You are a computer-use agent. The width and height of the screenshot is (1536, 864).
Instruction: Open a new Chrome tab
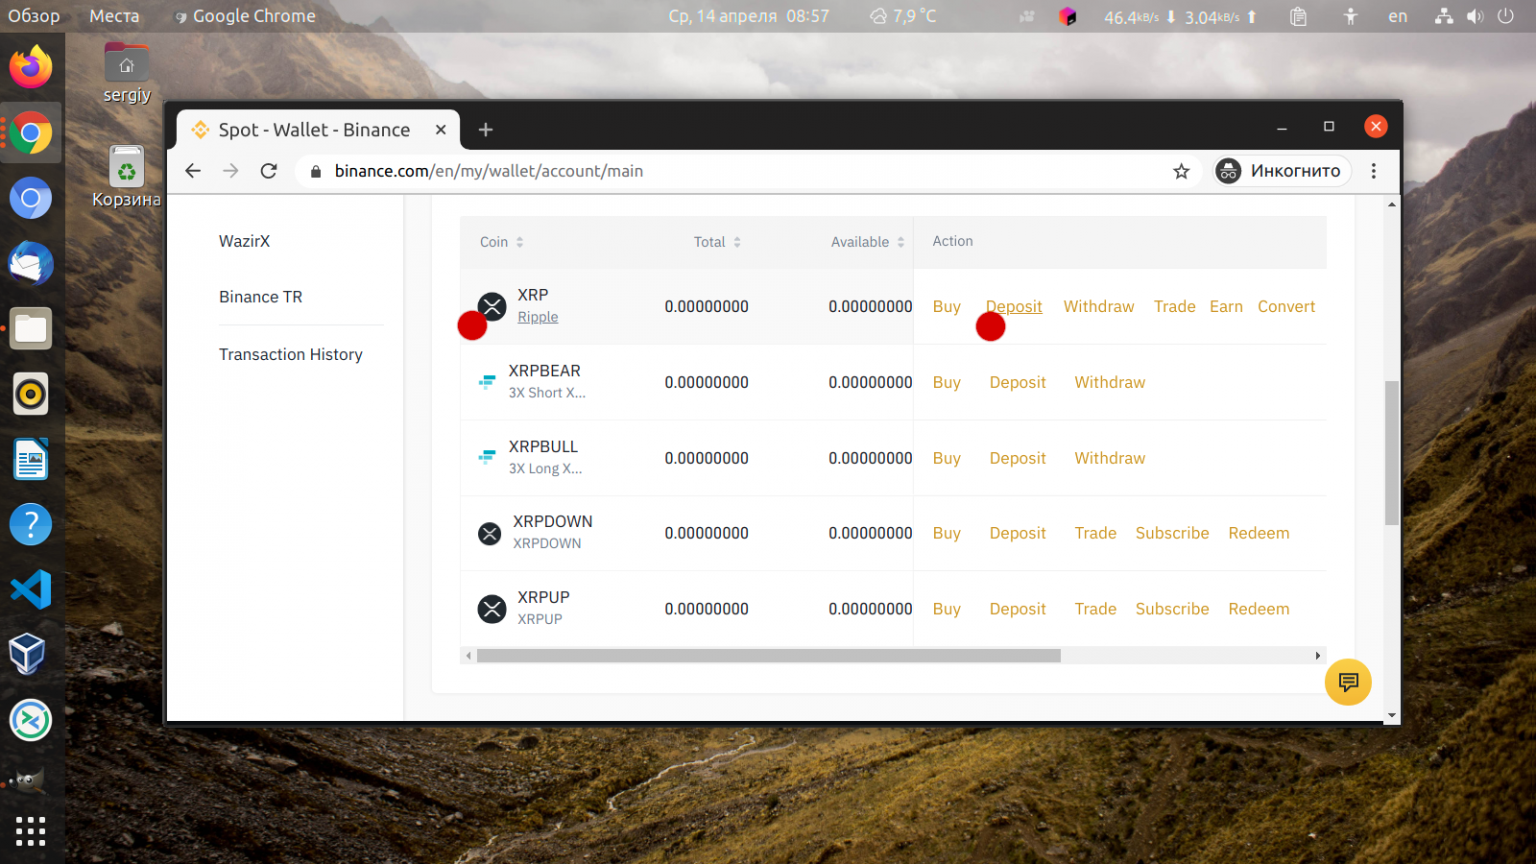(x=486, y=130)
